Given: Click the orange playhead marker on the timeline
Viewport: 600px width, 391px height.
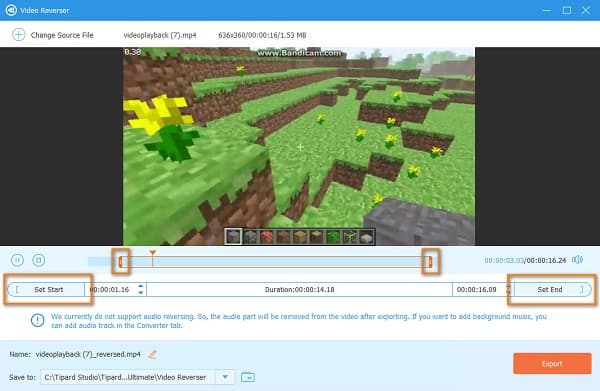Looking at the screenshot, I should (x=153, y=253).
